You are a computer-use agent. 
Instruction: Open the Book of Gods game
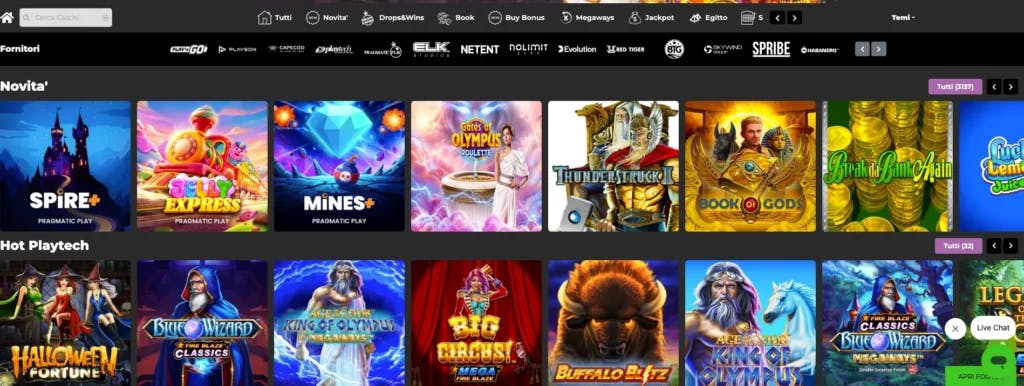pyautogui.click(x=750, y=166)
